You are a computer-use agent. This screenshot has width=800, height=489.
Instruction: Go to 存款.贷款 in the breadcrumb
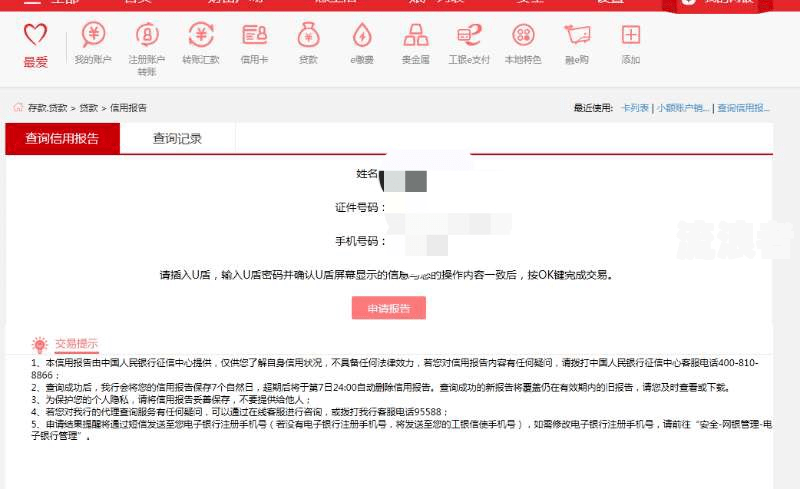[x=47, y=108]
